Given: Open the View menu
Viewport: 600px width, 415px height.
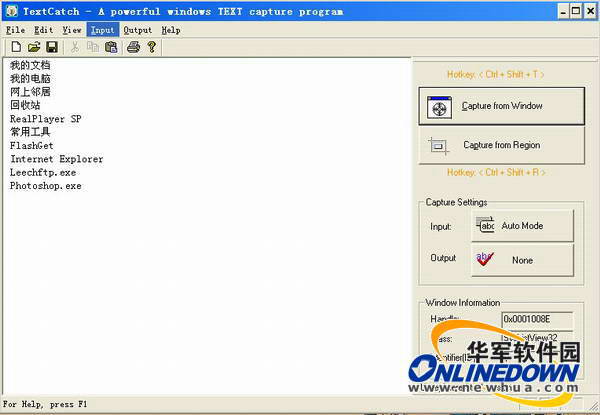Looking at the screenshot, I should (x=72, y=30).
